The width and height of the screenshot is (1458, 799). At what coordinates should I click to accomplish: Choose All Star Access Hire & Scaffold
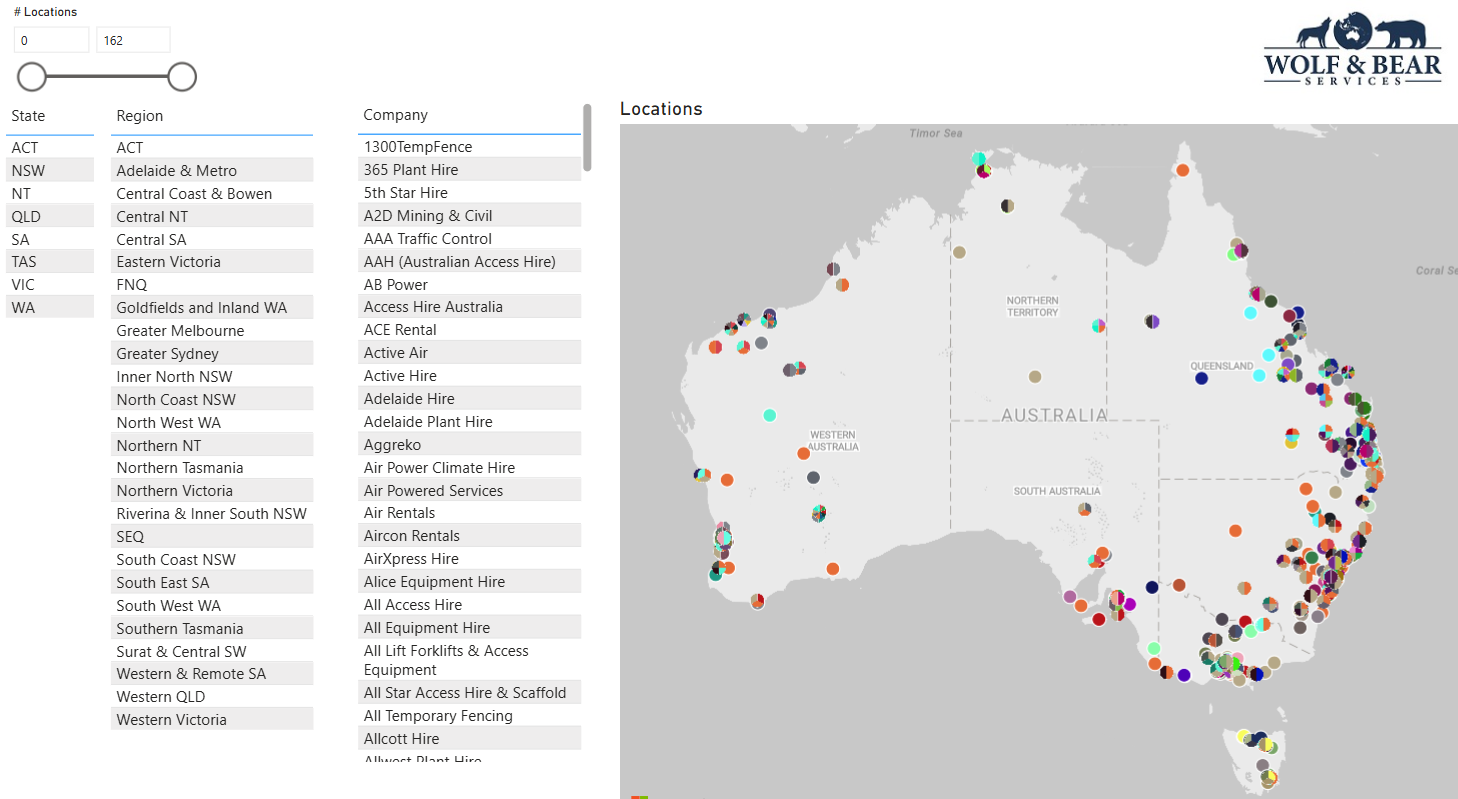click(470, 693)
